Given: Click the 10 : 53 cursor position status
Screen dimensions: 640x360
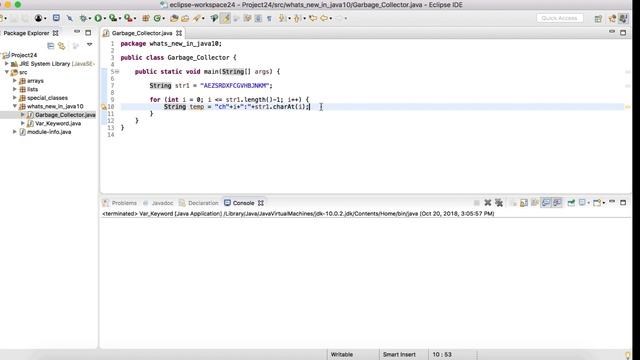Looking at the screenshot, I should 442,354.
